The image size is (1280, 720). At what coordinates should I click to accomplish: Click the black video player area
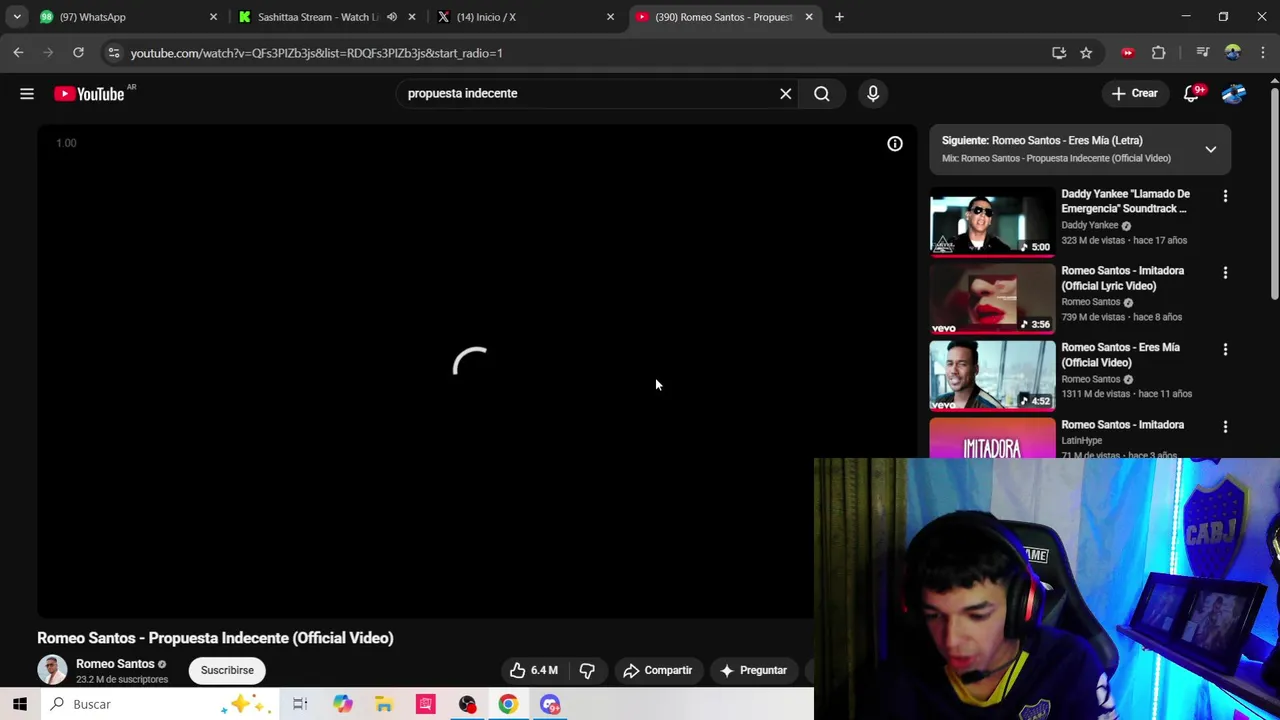pyautogui.click(x=476, y=372)
